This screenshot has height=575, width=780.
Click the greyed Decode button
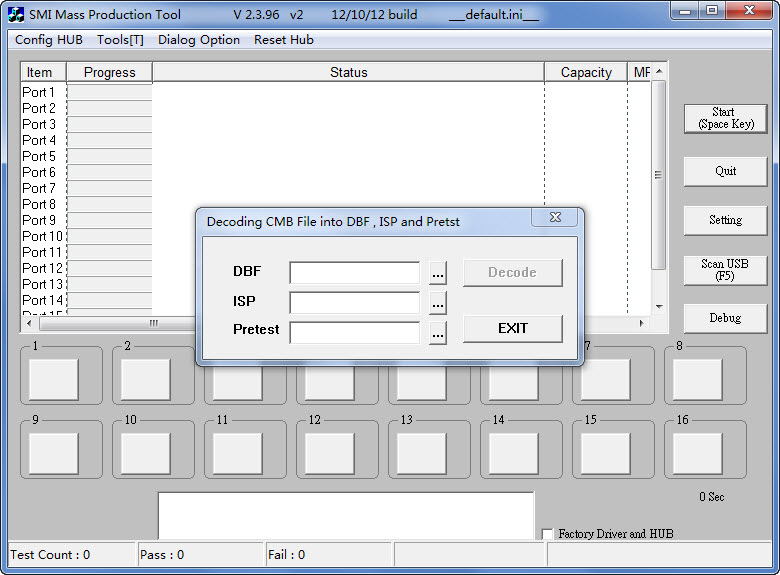tap(513, 273)
